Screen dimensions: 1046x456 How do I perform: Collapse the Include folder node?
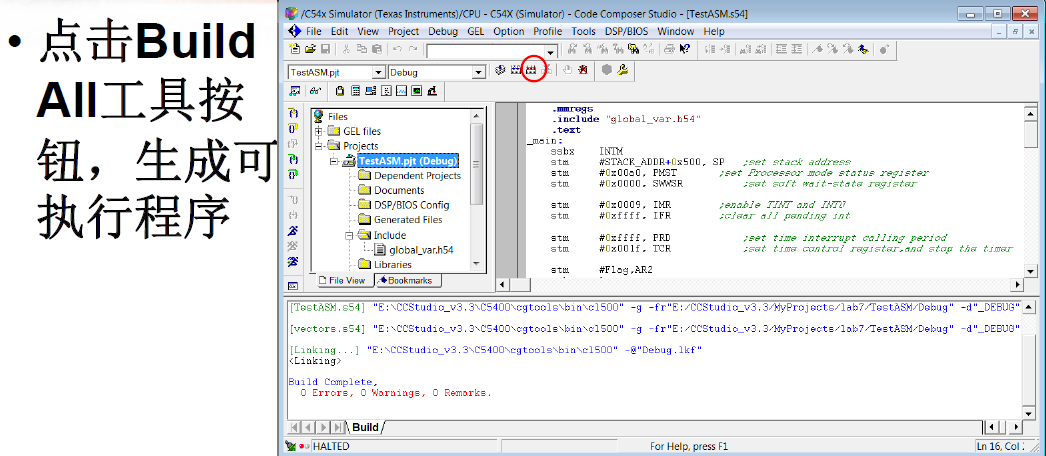tap(349, 235)
